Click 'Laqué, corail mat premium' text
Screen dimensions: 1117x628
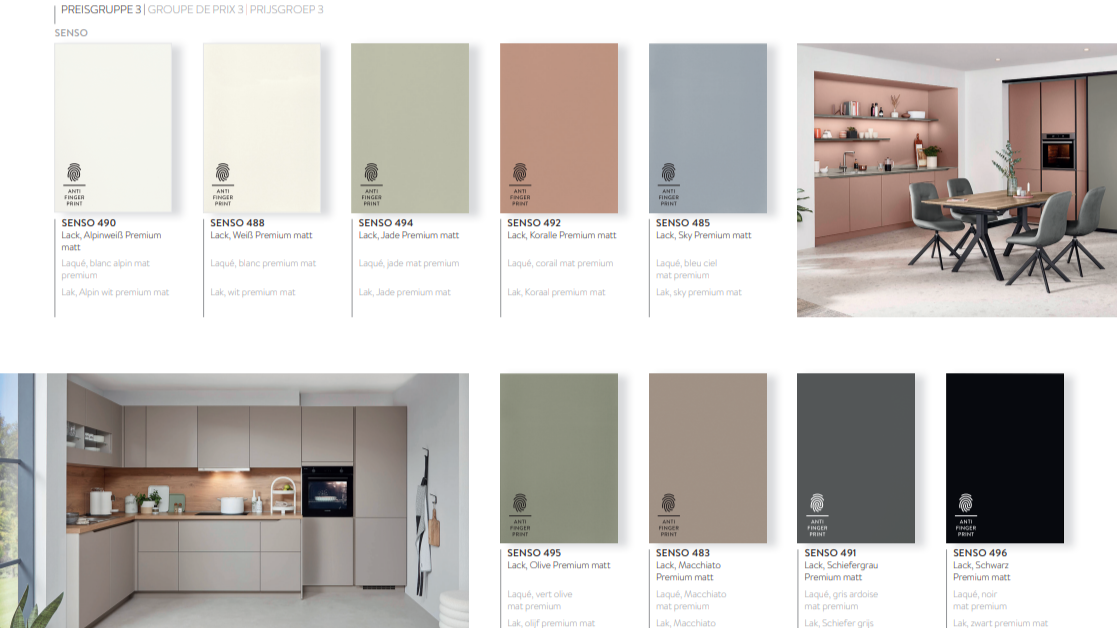click(560, 263)
